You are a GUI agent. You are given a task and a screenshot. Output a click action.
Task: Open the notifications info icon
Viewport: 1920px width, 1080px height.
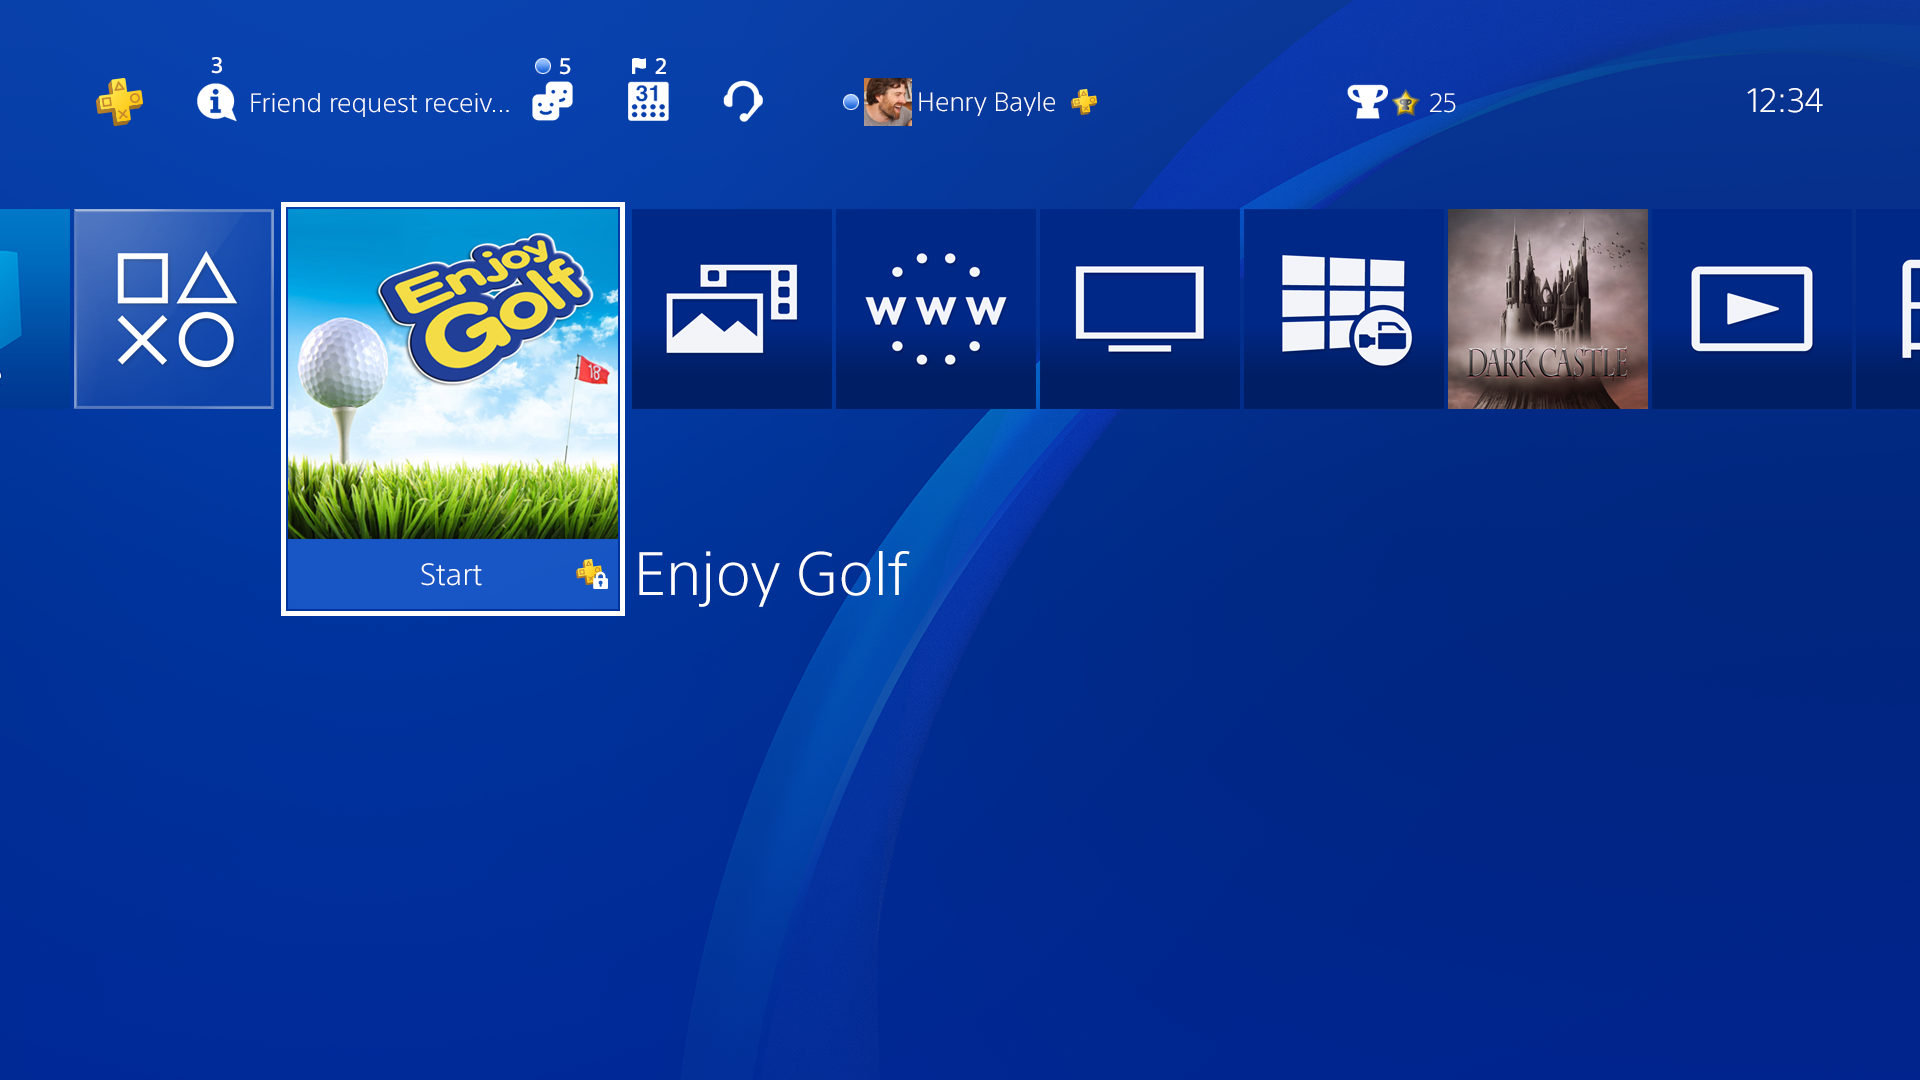[216, 101]
